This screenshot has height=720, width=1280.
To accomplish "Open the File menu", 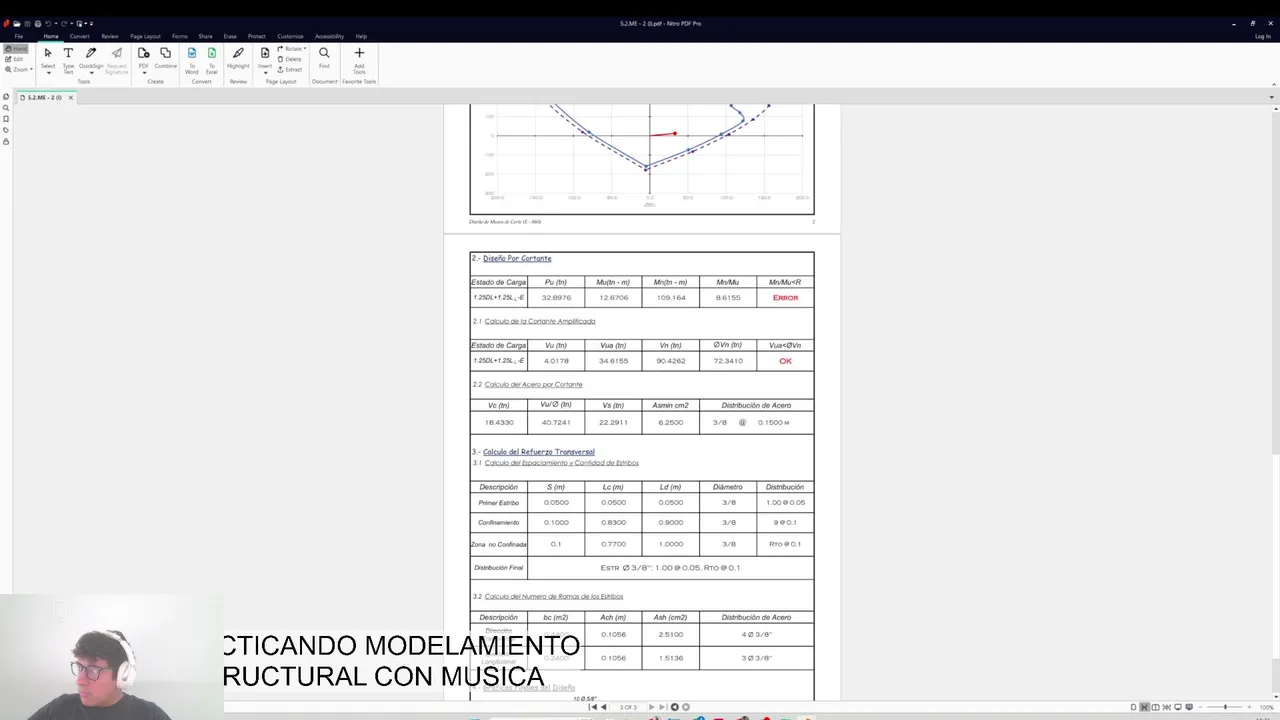I will pos(18,36).
